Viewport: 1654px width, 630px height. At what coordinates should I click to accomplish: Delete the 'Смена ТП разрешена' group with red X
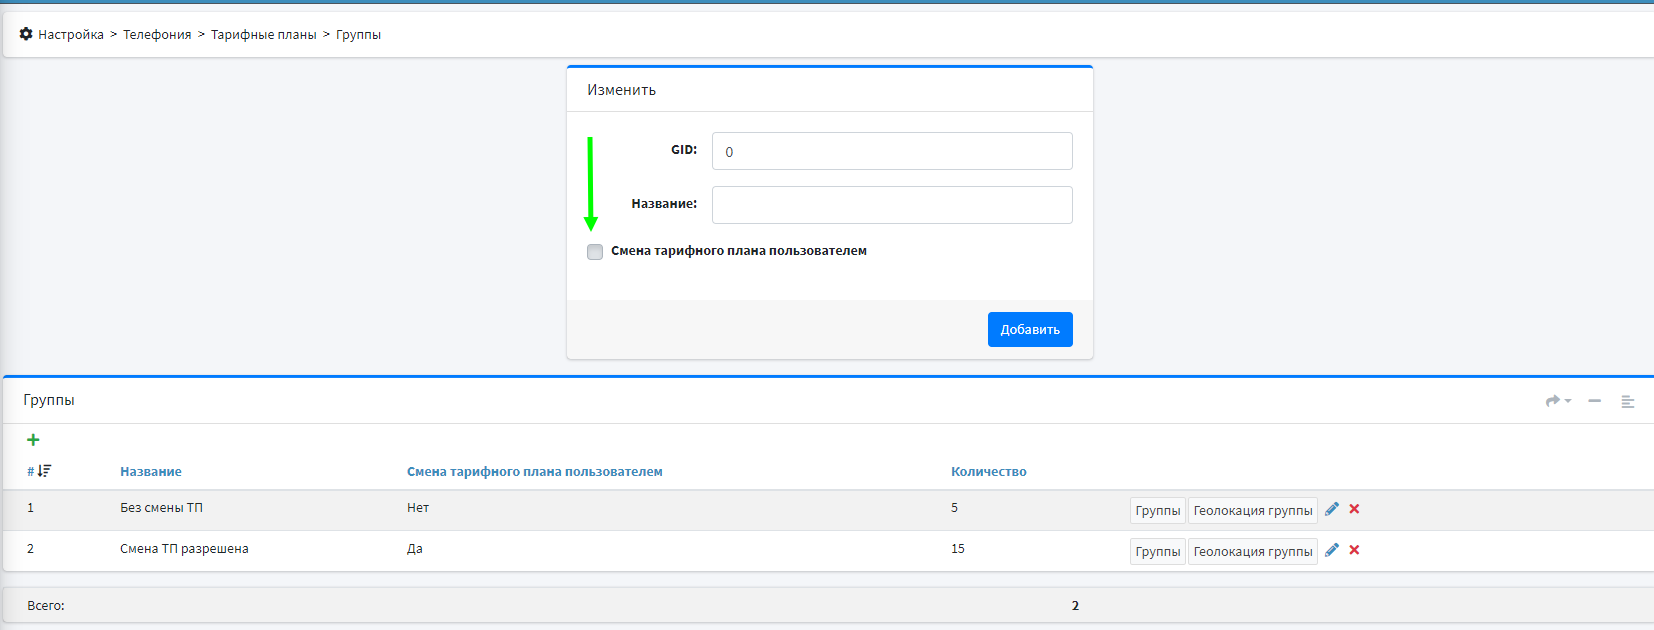point(1354,550)
